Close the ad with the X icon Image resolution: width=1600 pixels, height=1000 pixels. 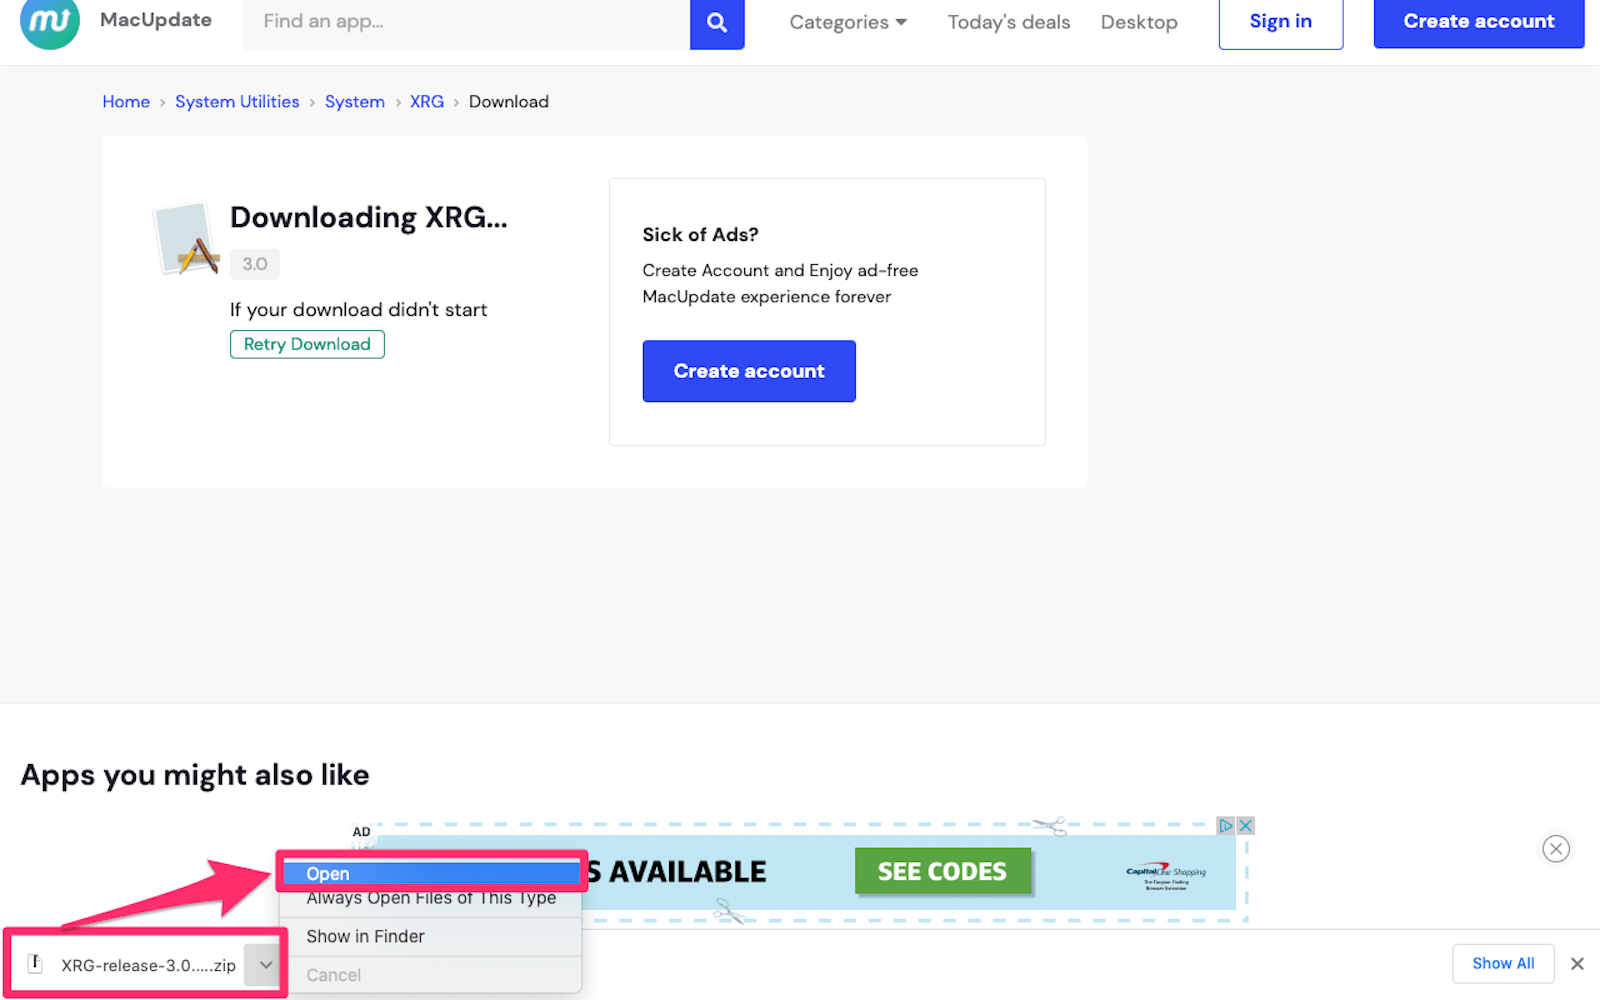[1246, 826]
